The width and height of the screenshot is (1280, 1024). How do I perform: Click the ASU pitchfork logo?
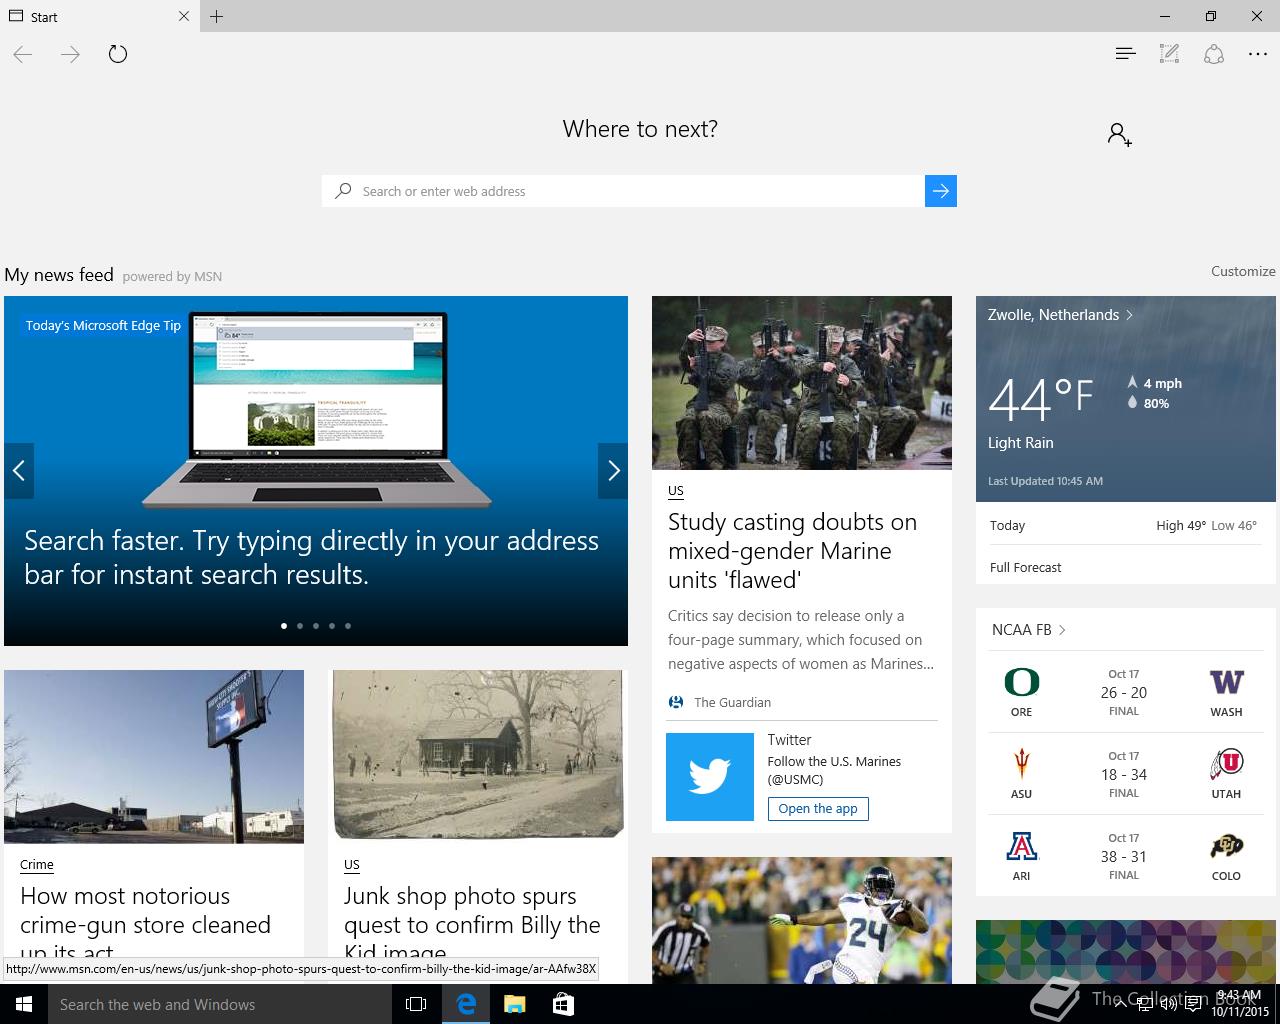point(1021,765)
